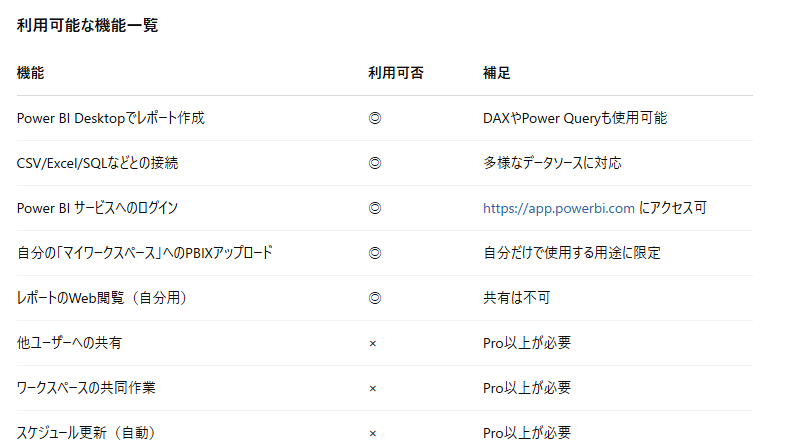Select Pro以上が必要 in ワークスペースの共同作業 row
The image size is (808, 448).
pos(527,388)
